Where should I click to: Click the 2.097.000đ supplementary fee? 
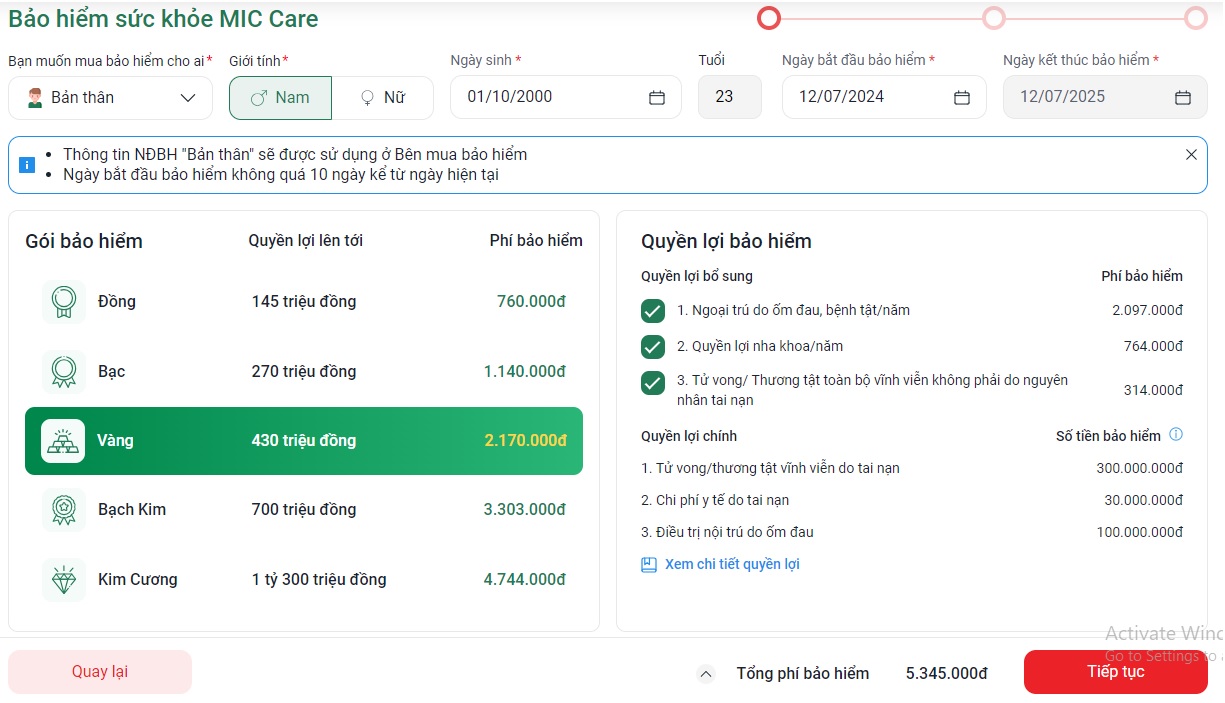click(x=1147, y=311)
